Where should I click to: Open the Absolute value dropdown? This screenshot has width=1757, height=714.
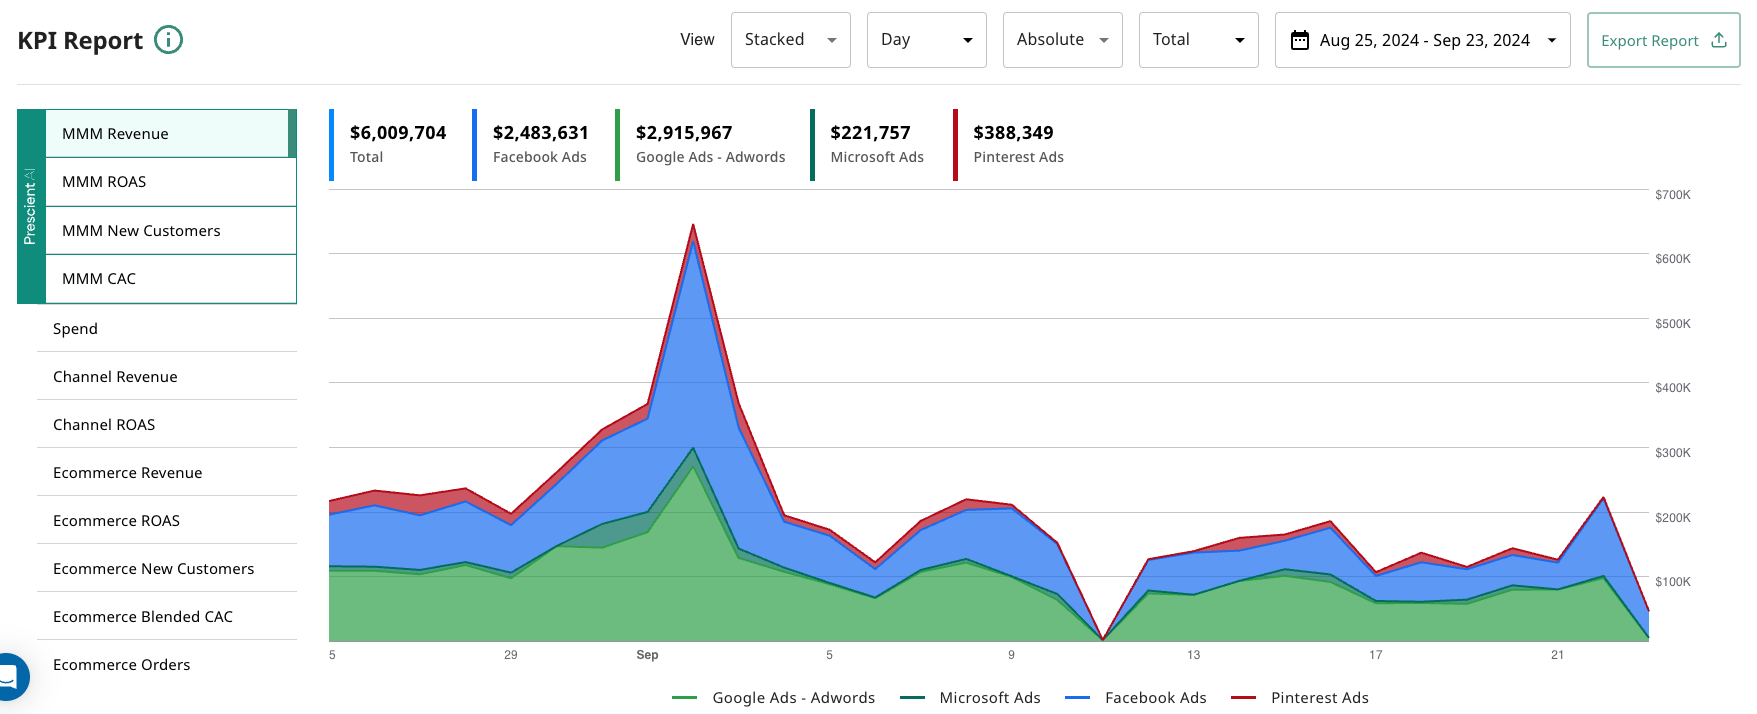1062,40
